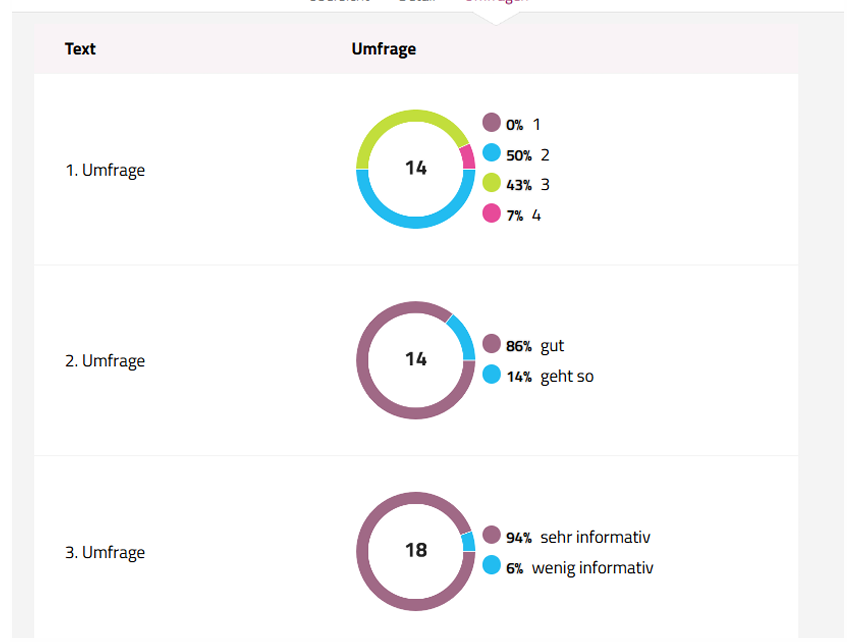Click the blue legend dot beside "geht so"
This screenshot has height=642, width=857.
tap(491, 374)
